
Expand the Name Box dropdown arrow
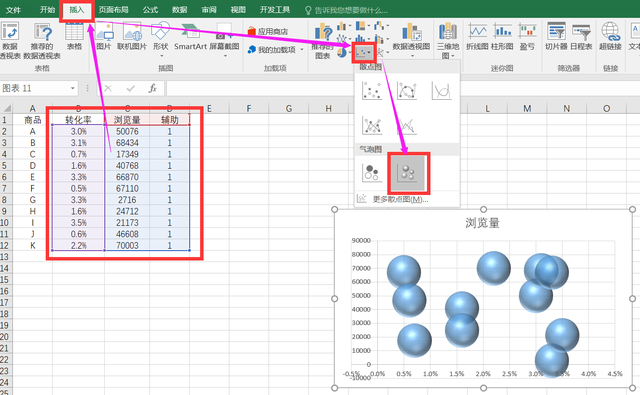(x=73, y=88)
